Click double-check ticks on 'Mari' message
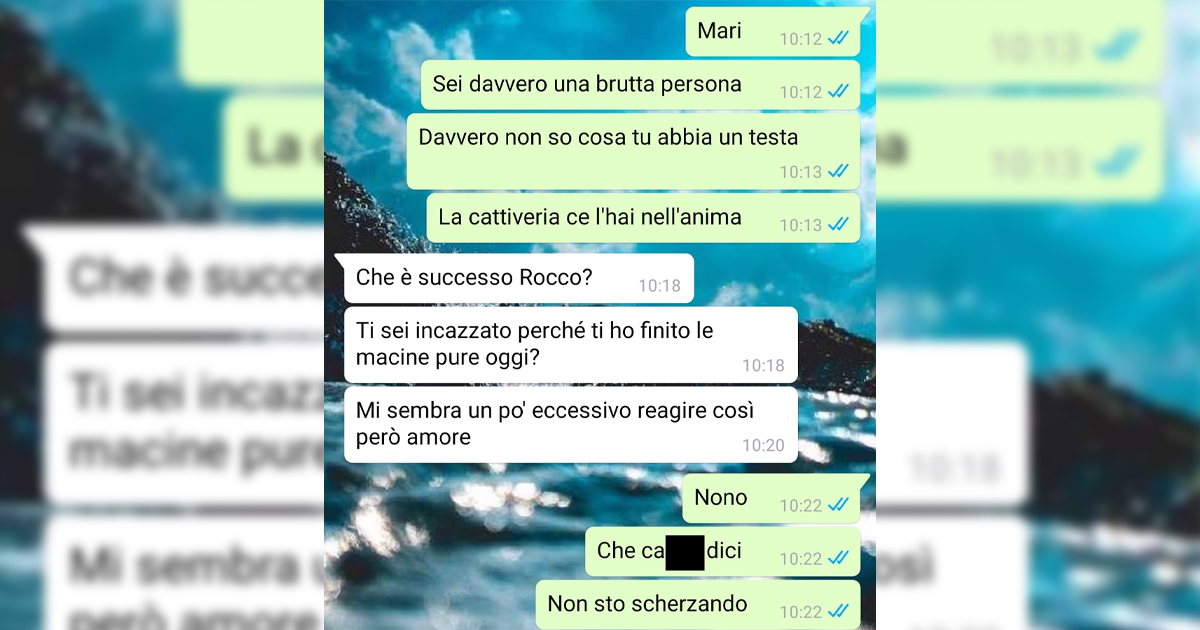1200x630 pixels. pyautogui.click(x=839, y=39)
